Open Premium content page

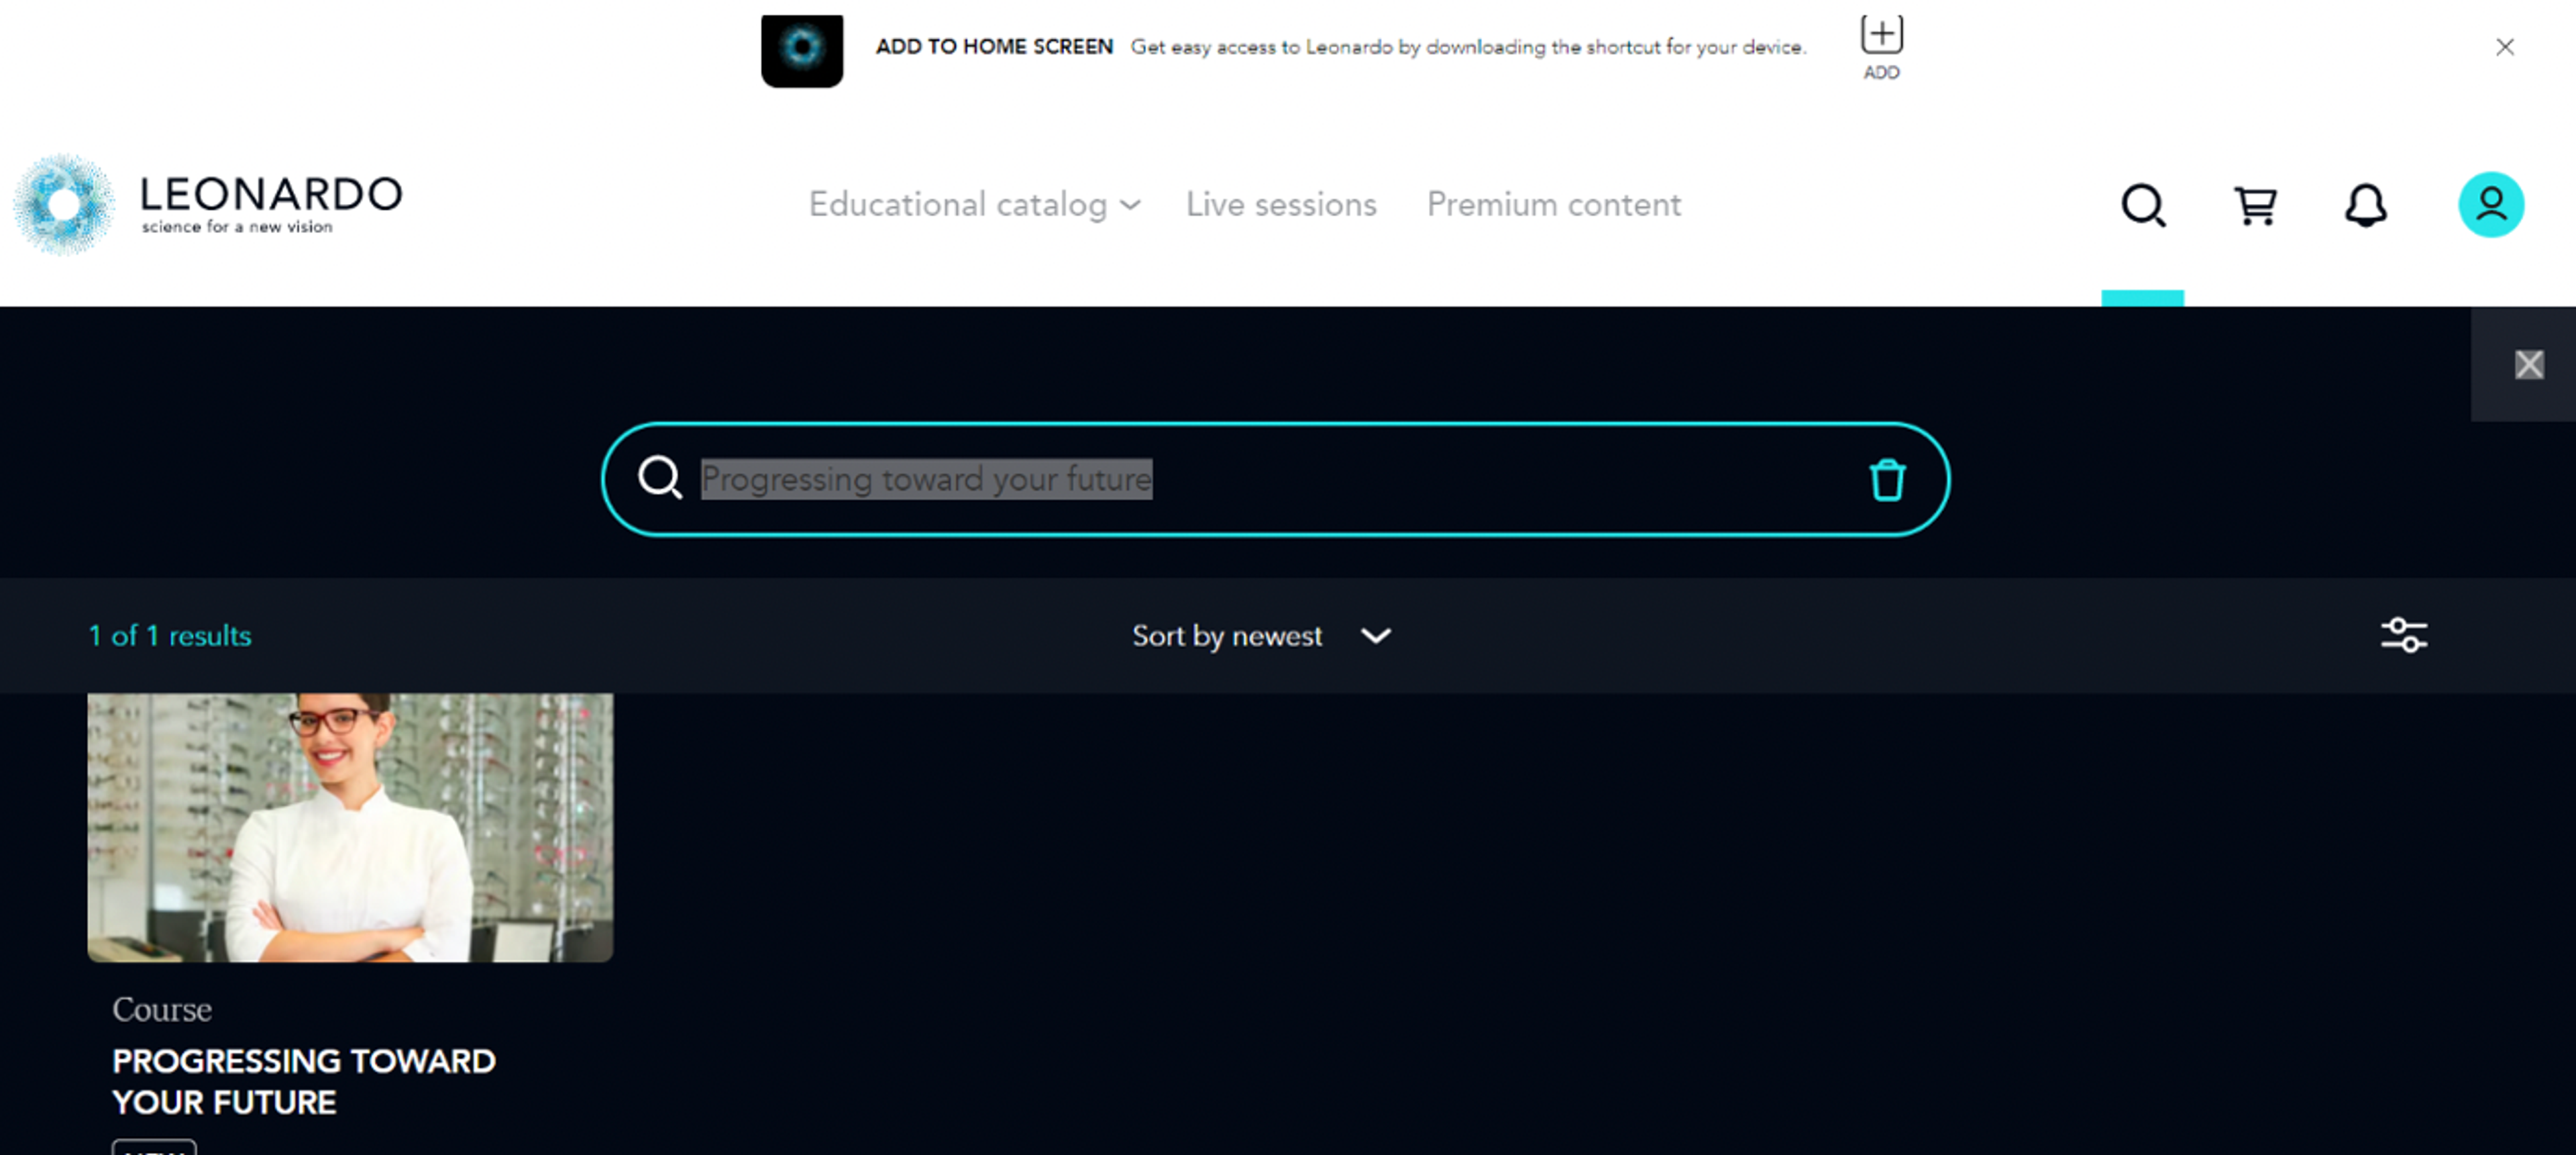point(1553,205)
